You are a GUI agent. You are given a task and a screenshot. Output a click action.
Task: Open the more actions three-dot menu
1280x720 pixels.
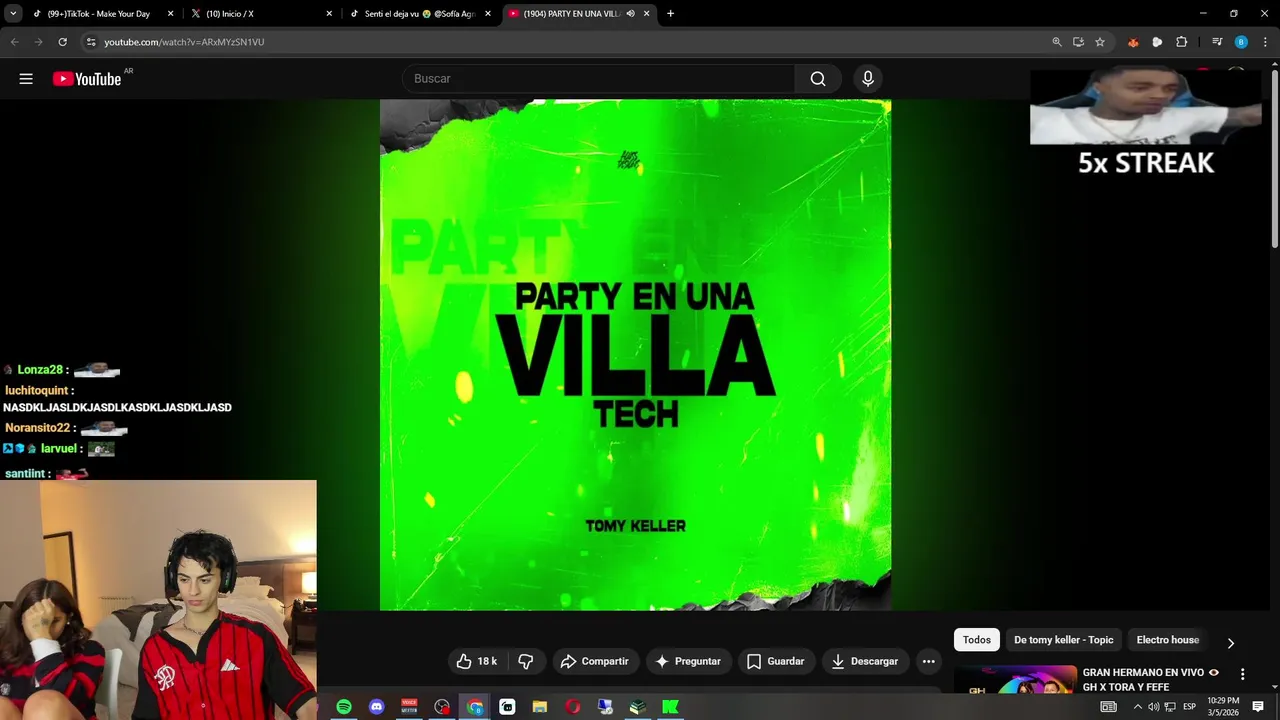tap(928, 661)
